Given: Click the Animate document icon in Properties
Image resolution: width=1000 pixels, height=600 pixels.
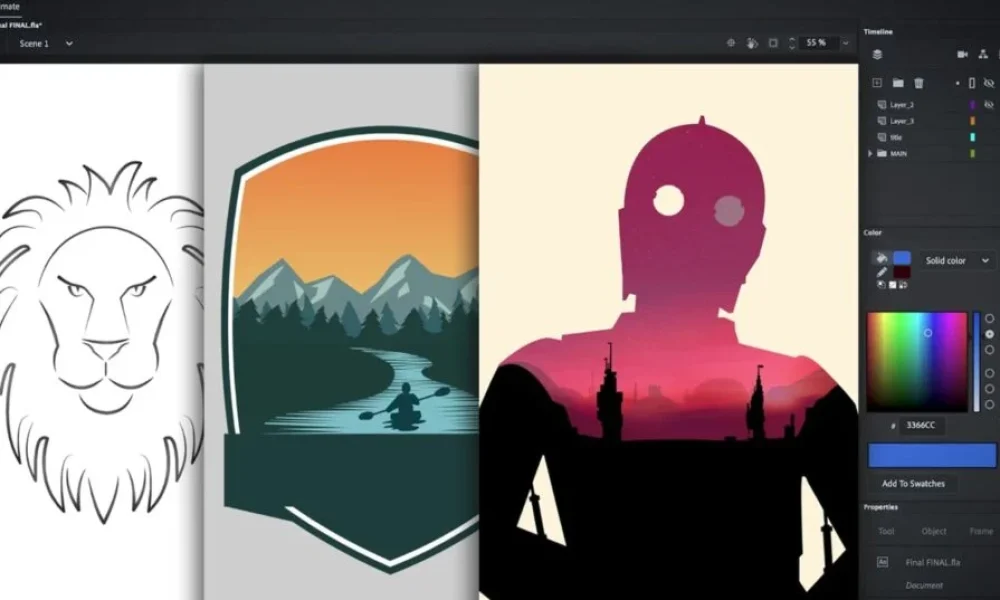Looking at the screenshot, I should [883, 562].
